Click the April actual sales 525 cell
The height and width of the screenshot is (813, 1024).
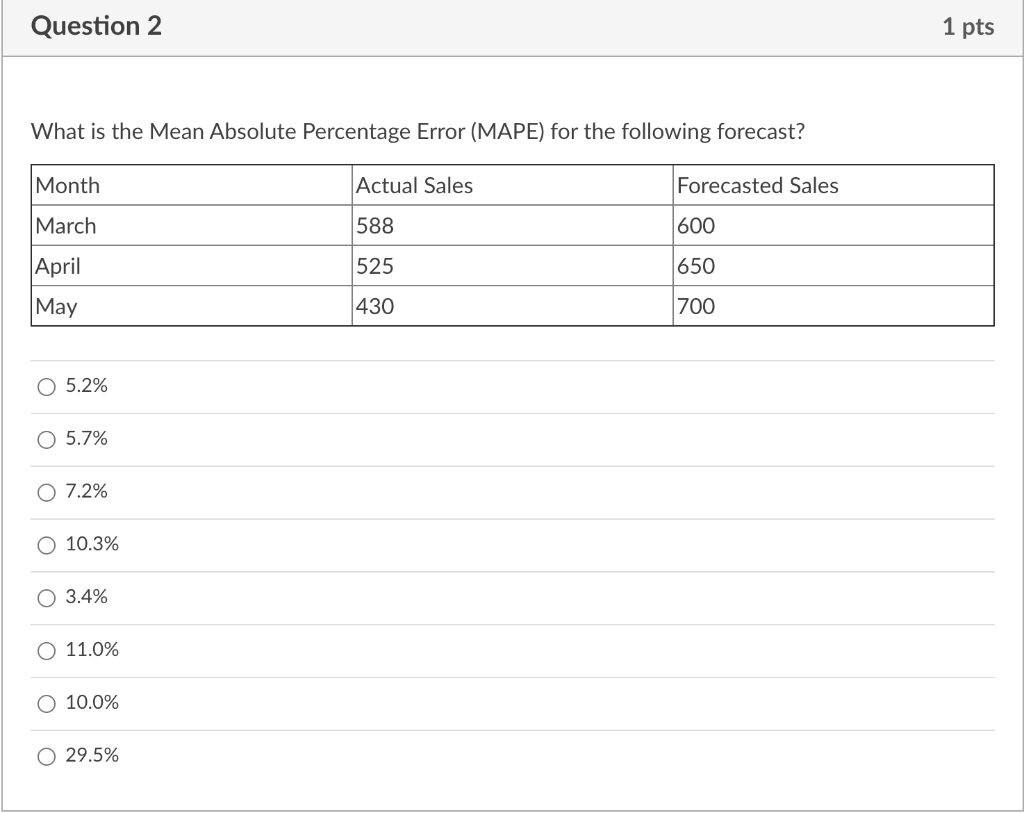click(x=375, y=266)
